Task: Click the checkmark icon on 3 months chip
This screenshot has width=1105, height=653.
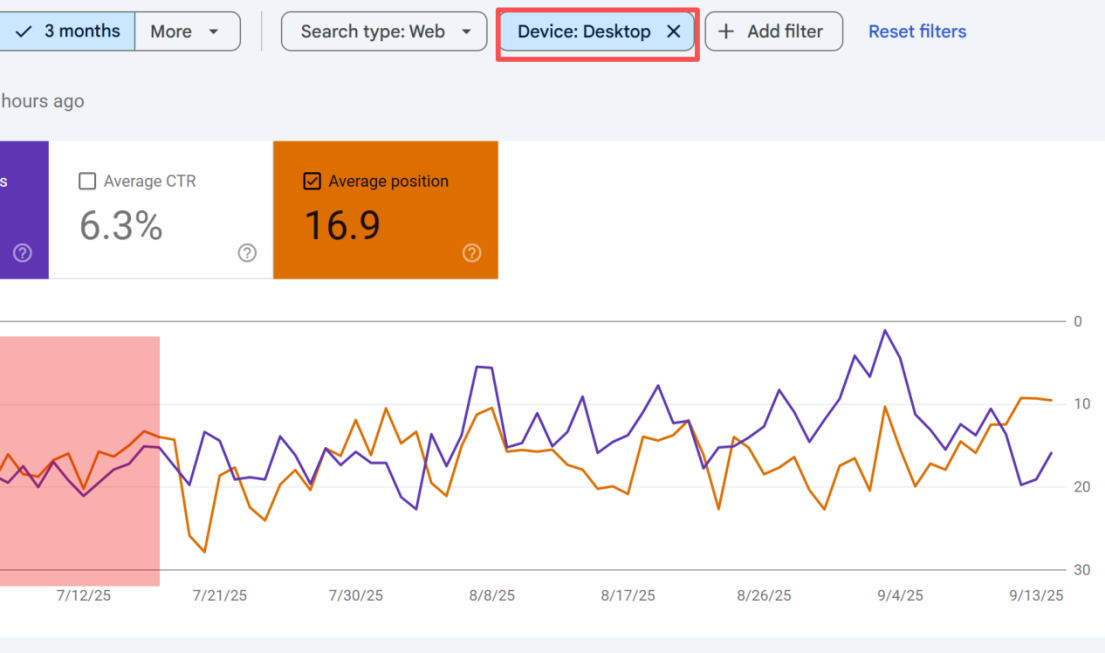Action: (x=24, y=31)
